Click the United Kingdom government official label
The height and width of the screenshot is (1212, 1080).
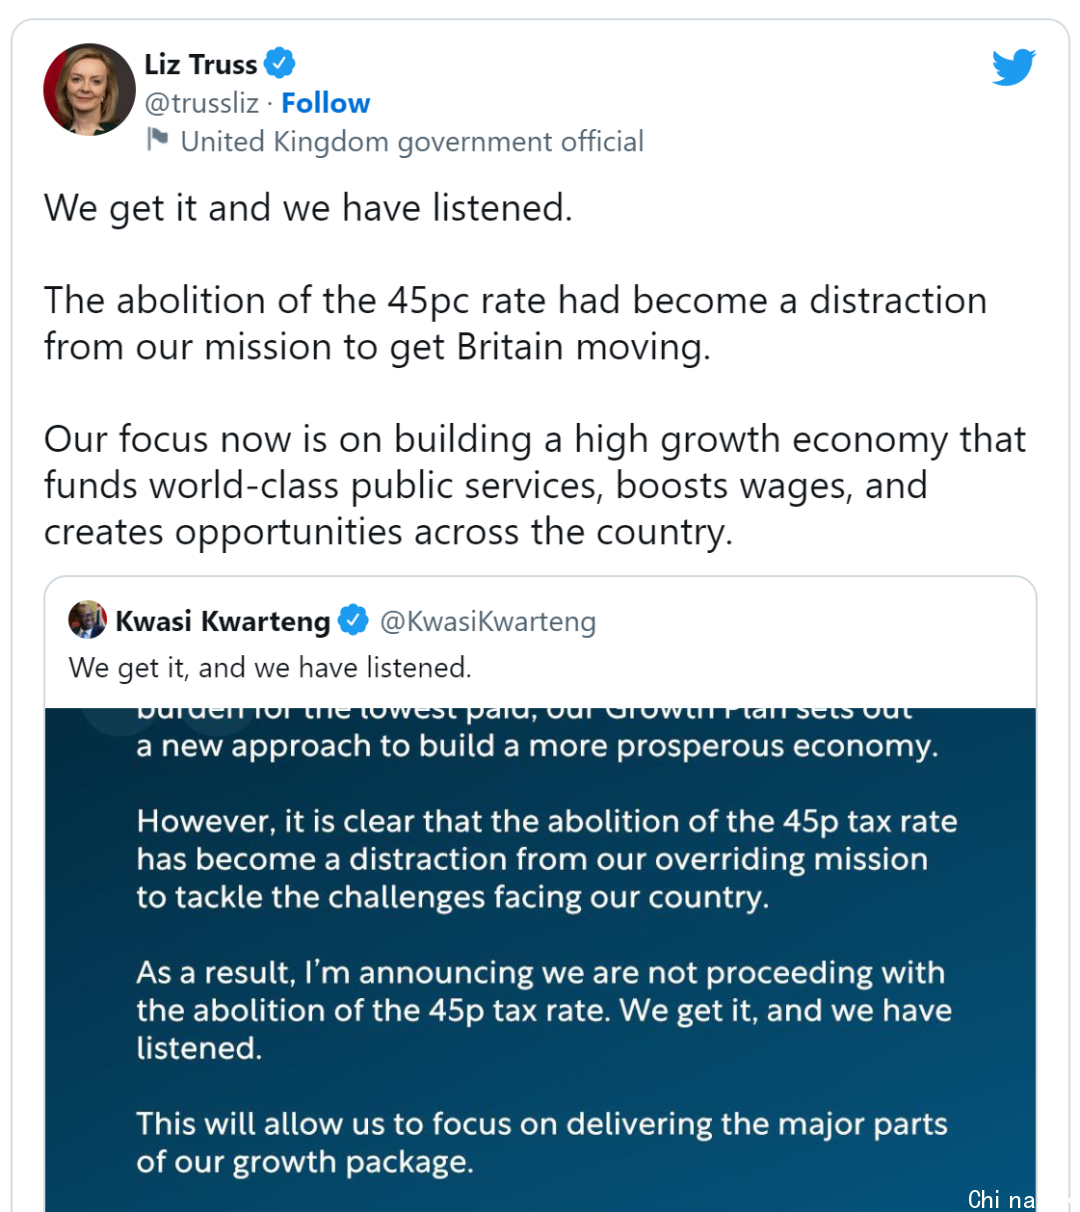(x=412, y=142)
